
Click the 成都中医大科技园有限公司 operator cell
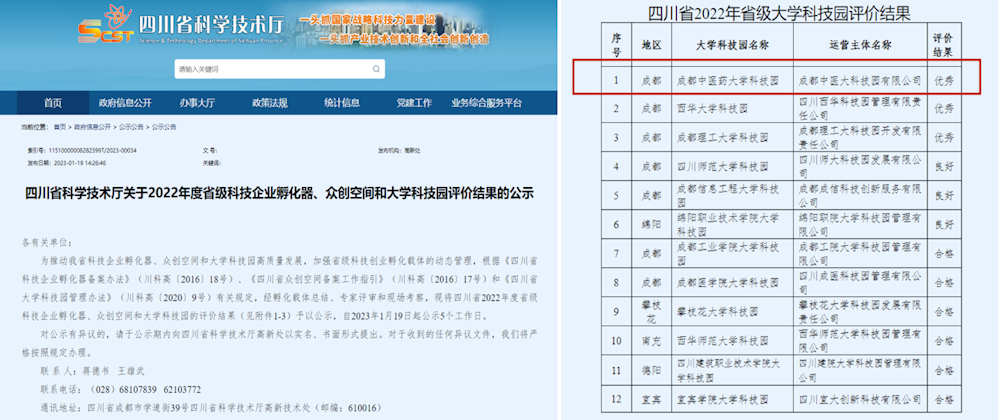click(860, 78)
